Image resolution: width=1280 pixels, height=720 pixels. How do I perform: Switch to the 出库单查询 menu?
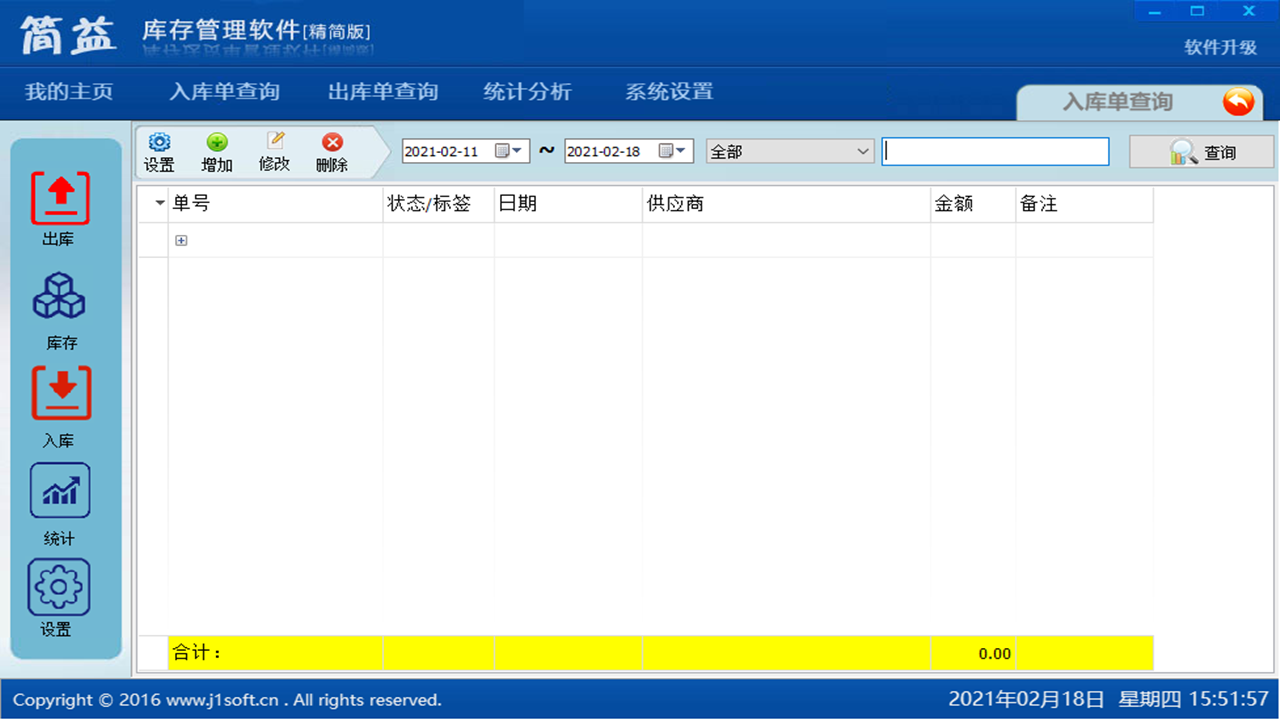pos(383,91)
